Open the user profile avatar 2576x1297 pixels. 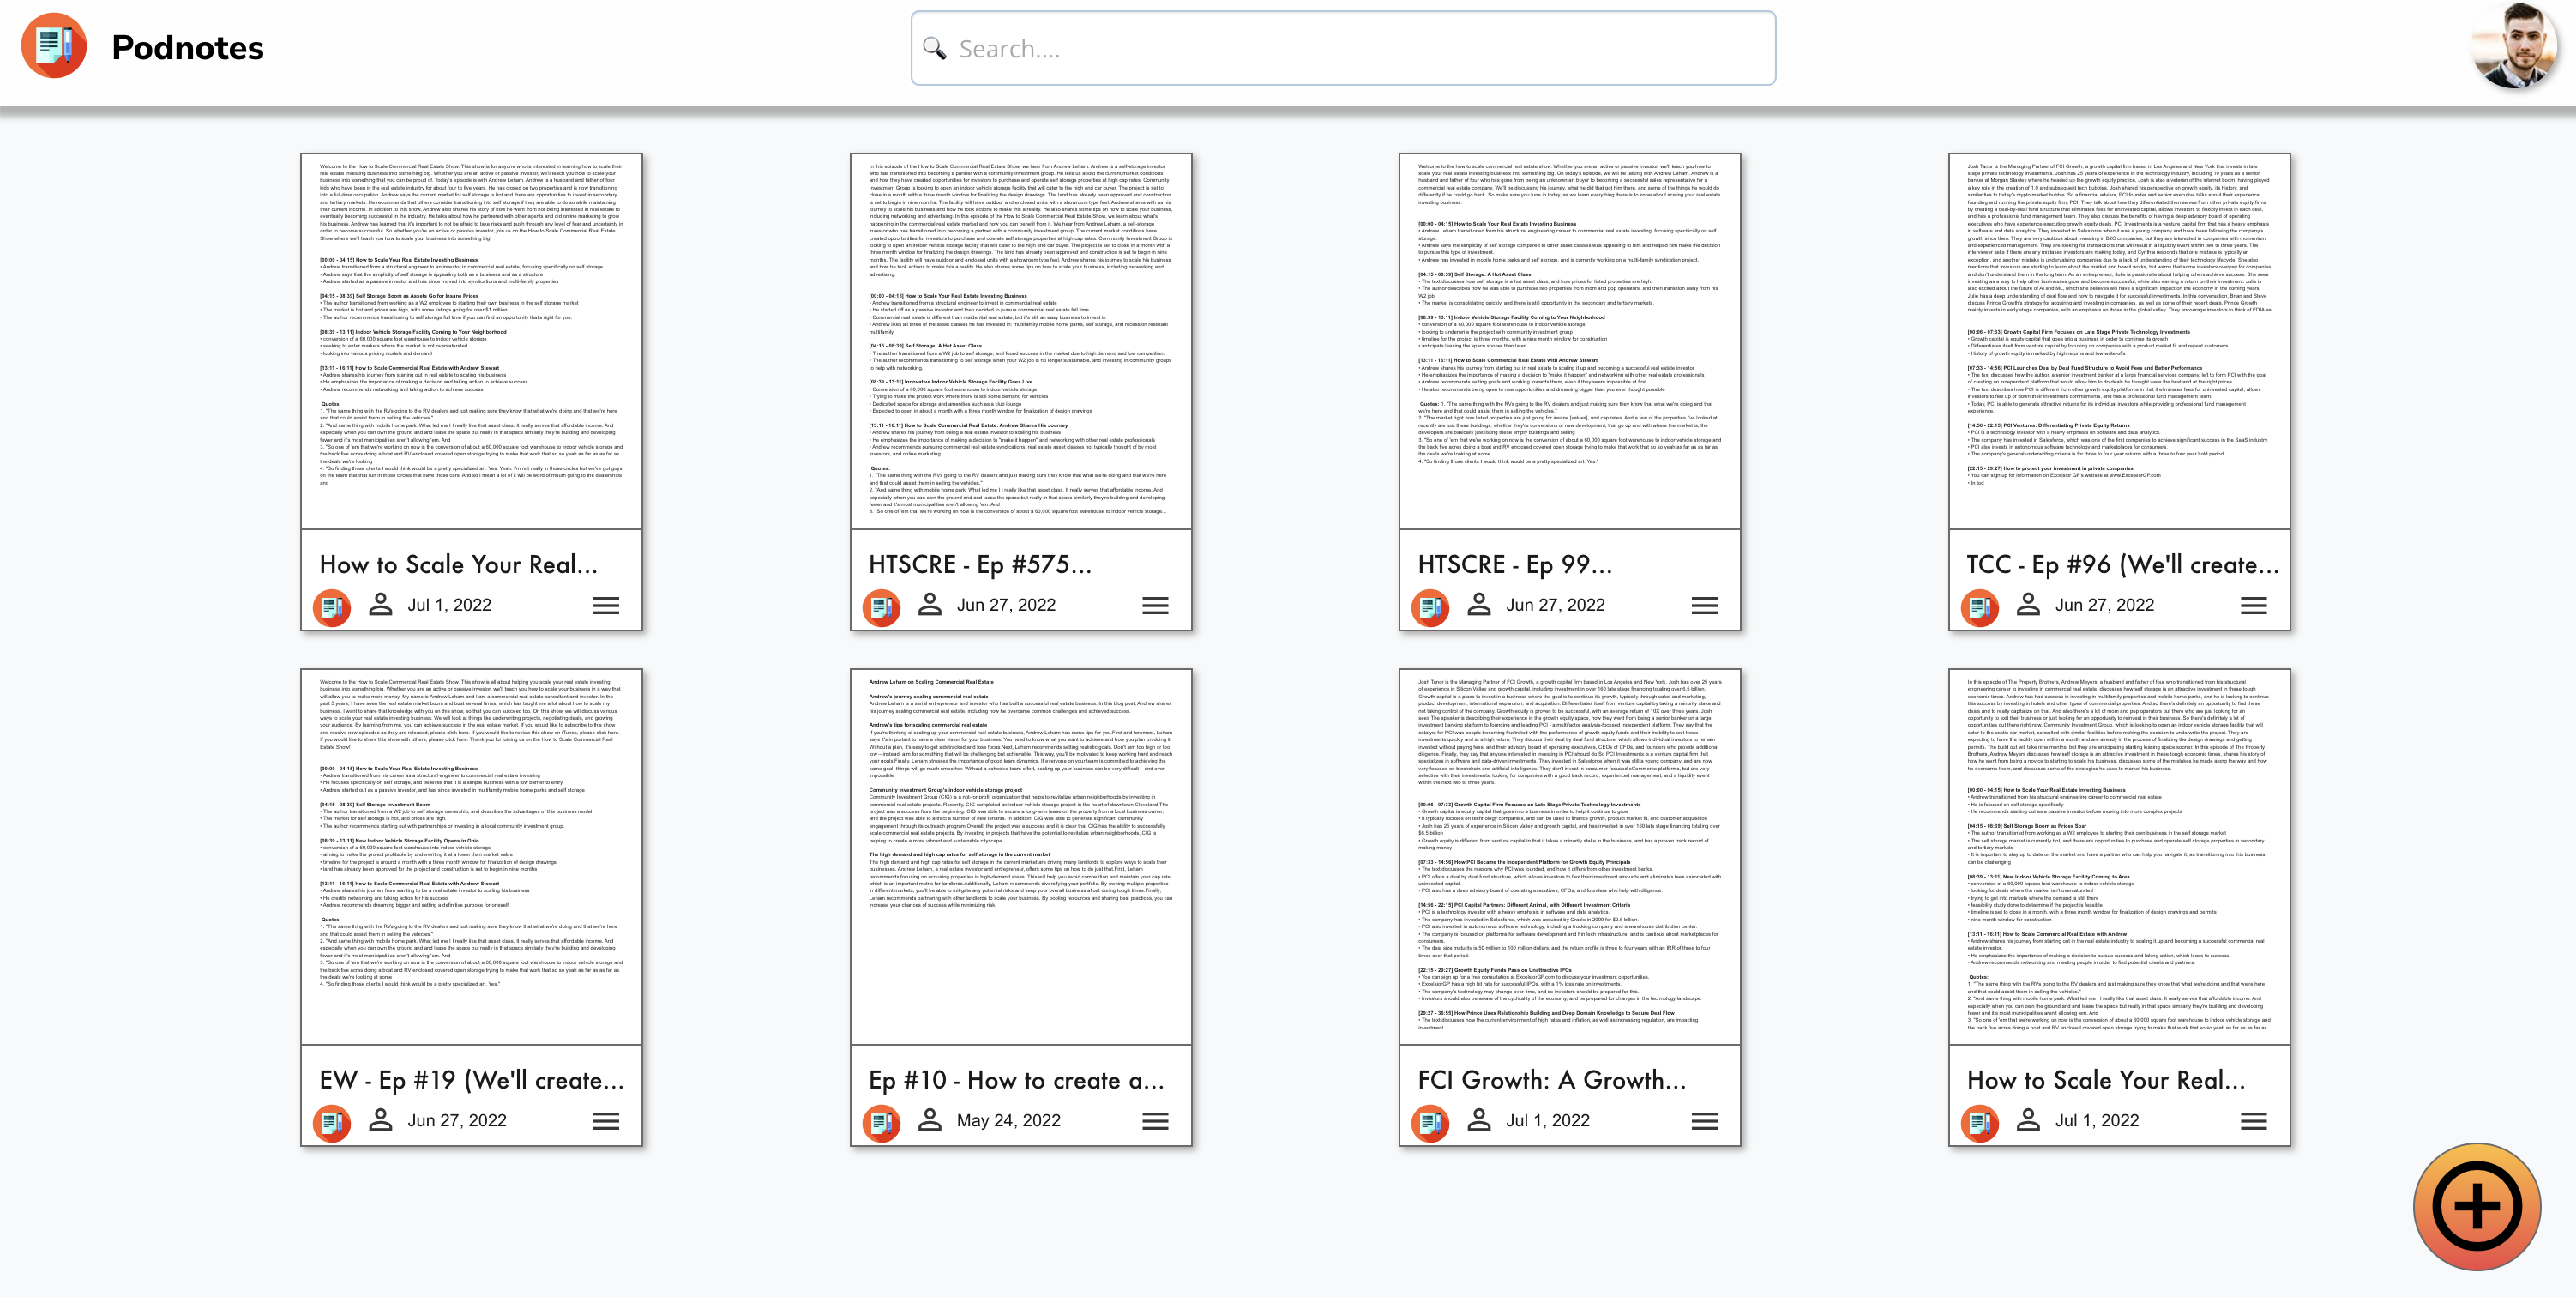point(2513,46)
